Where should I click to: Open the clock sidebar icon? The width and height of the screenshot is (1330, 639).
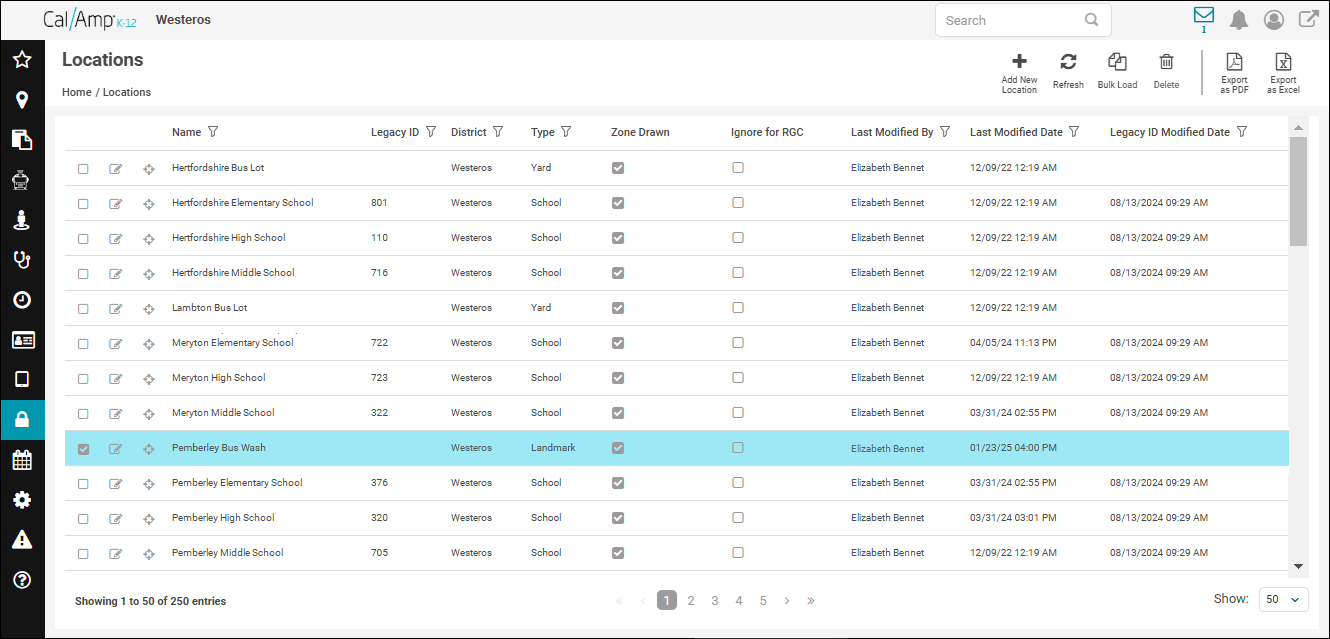coord(22,300)
